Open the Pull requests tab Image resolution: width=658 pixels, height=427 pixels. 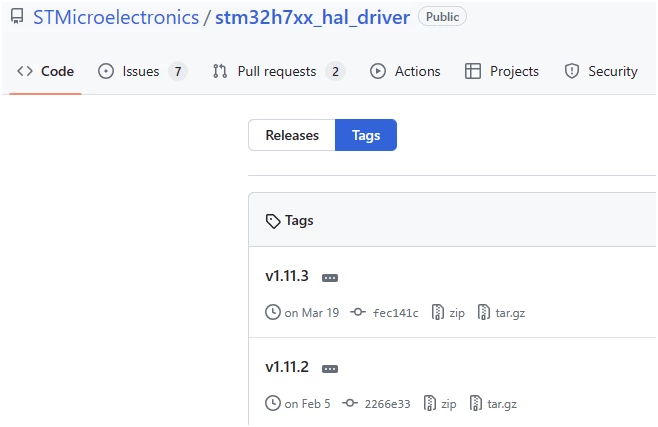(x=279, y=71)
